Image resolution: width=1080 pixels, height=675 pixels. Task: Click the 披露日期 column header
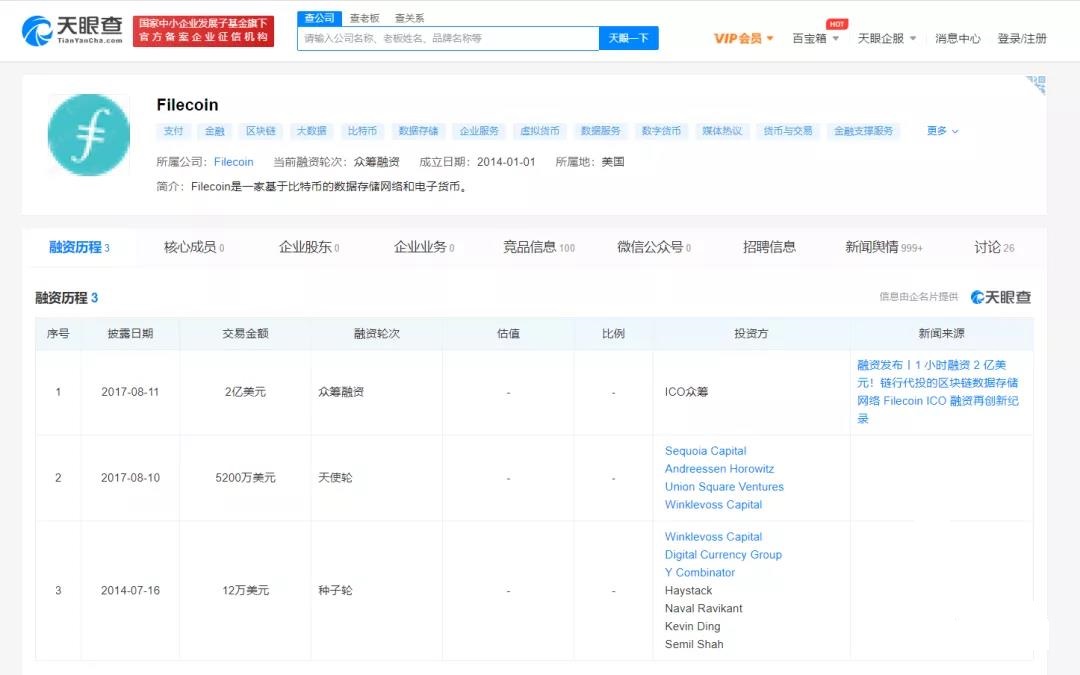coord(130,333)
